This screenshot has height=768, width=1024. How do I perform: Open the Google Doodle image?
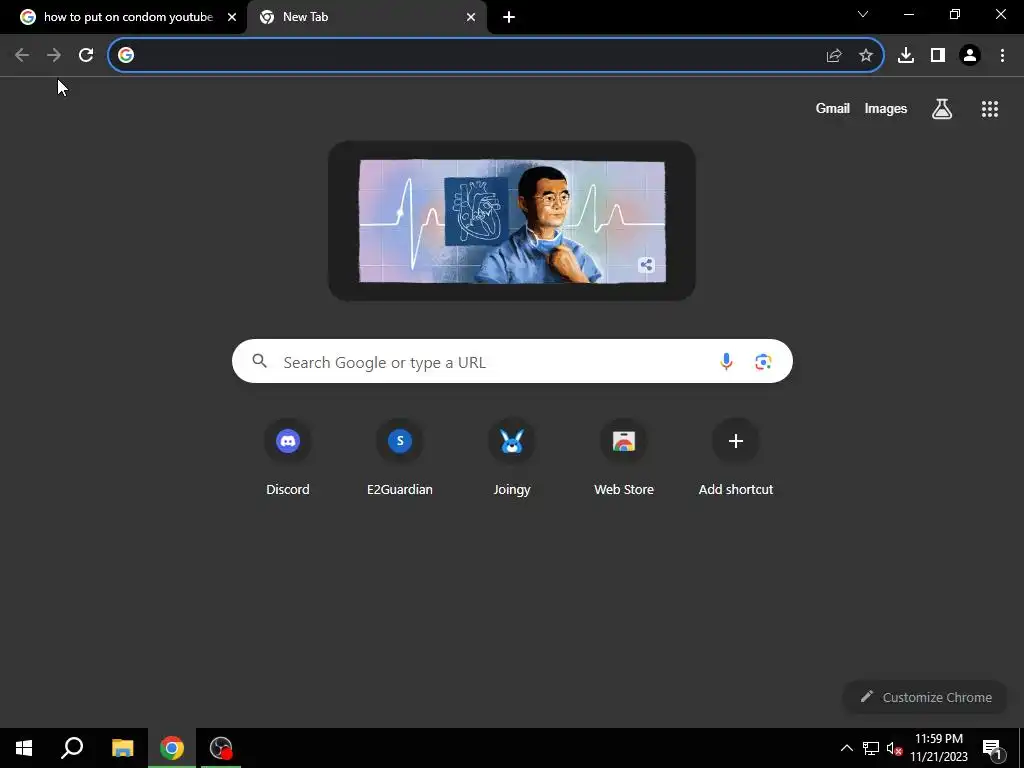(x=512, y=221)
